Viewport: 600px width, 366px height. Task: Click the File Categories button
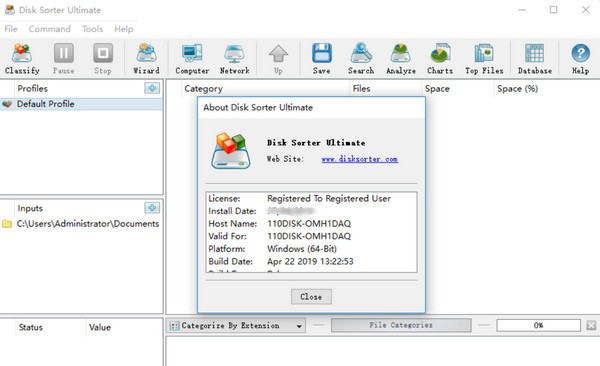[x=401, y=325]
